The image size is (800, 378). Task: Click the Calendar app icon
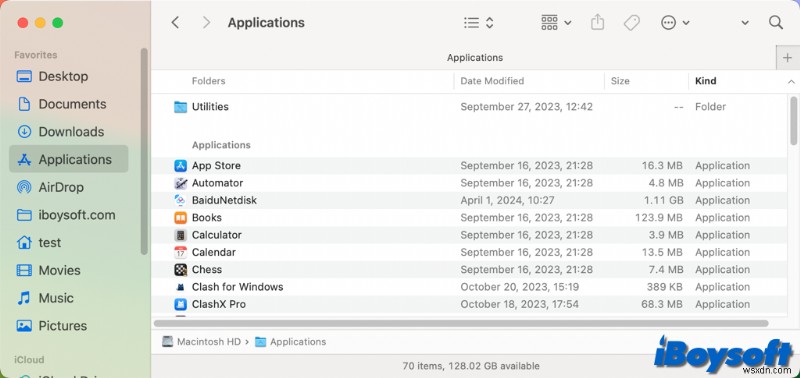tap(180, 253)
